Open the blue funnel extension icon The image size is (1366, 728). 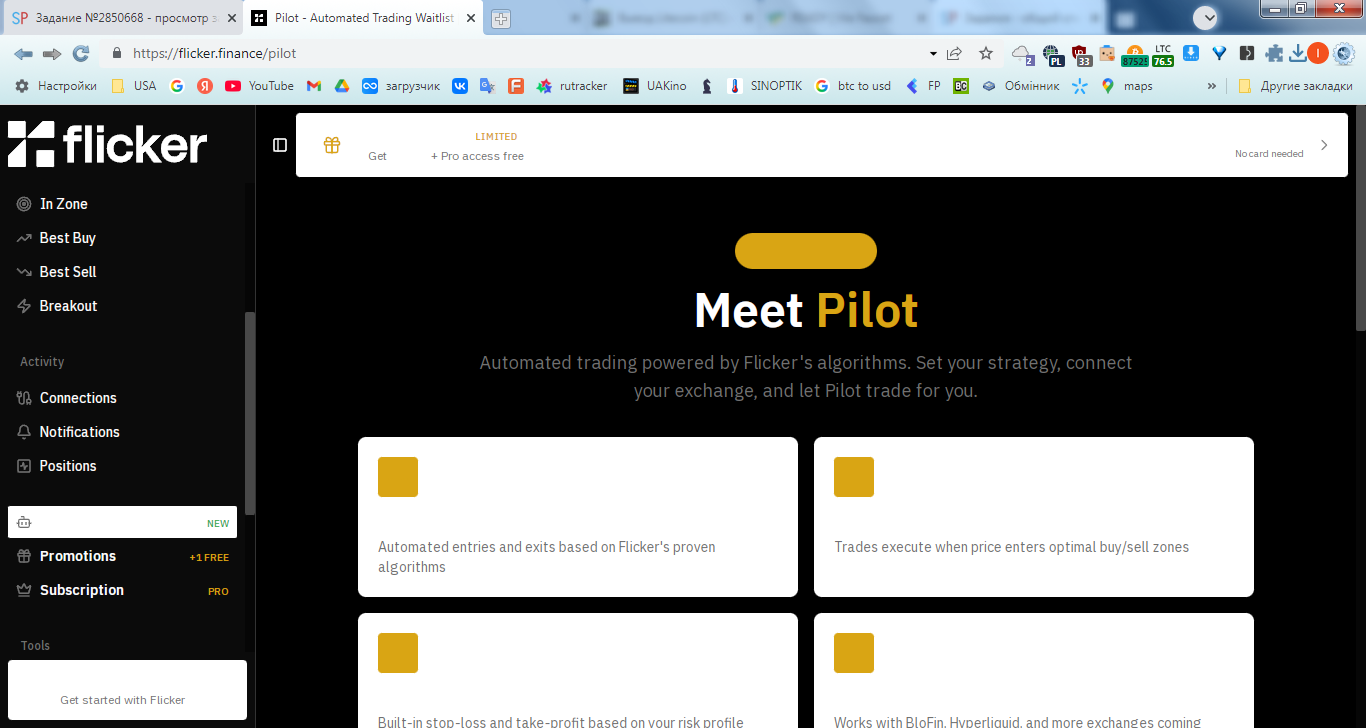pyautogui.click(x=1219, y=53)
